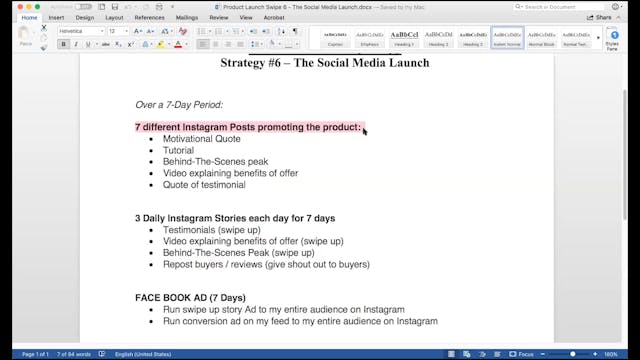The width and height of the screenshot is (640, 360).
Task: Click the Sort icon
Action: [x=281, y=31]
